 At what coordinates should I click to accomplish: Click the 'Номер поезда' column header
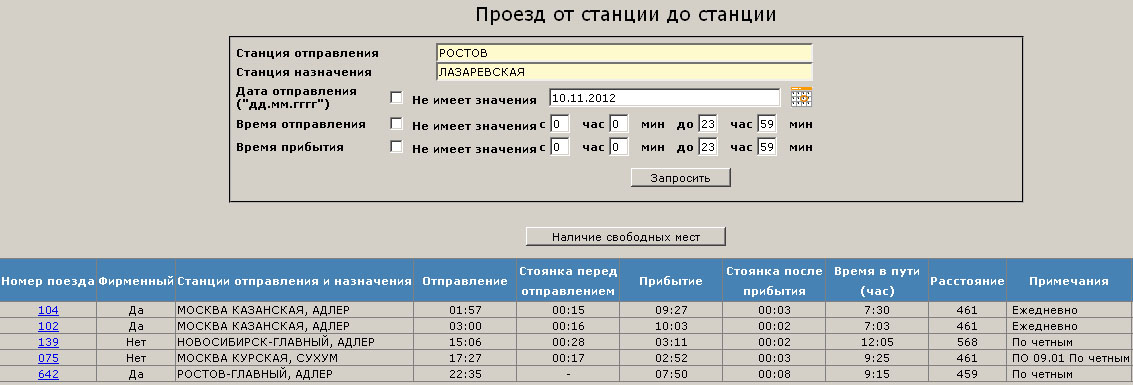click(48, 281)
